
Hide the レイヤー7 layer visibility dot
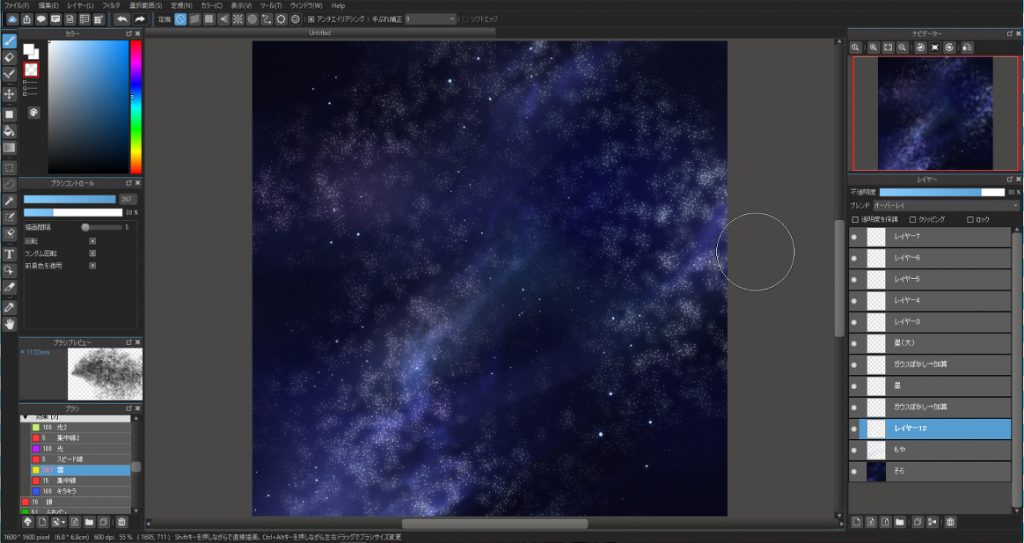point(854,237)
